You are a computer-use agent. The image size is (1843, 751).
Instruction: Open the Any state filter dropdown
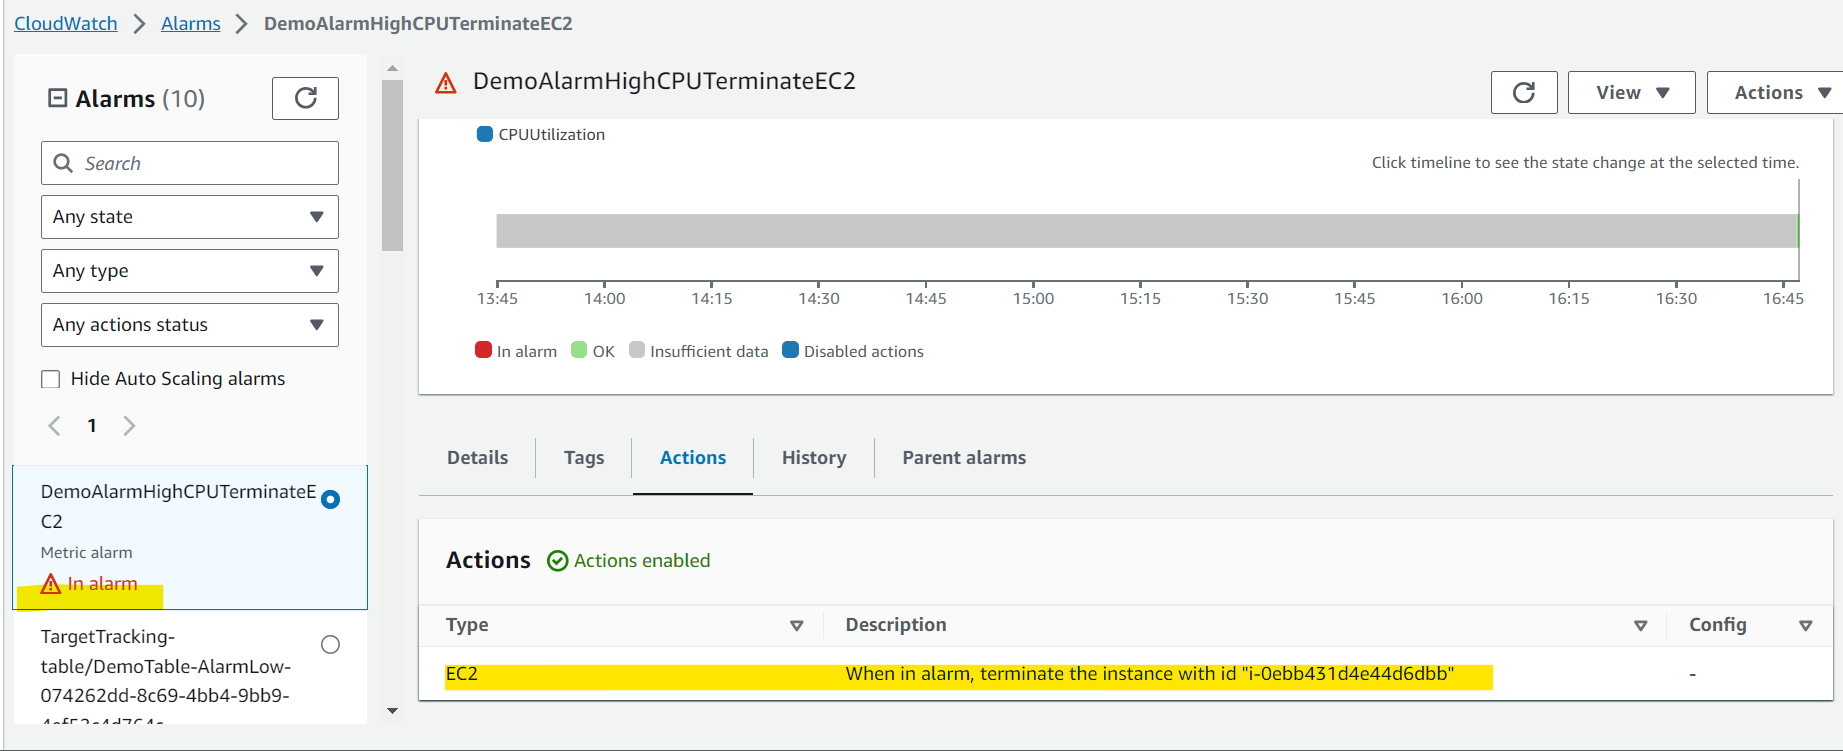[190, 217]
